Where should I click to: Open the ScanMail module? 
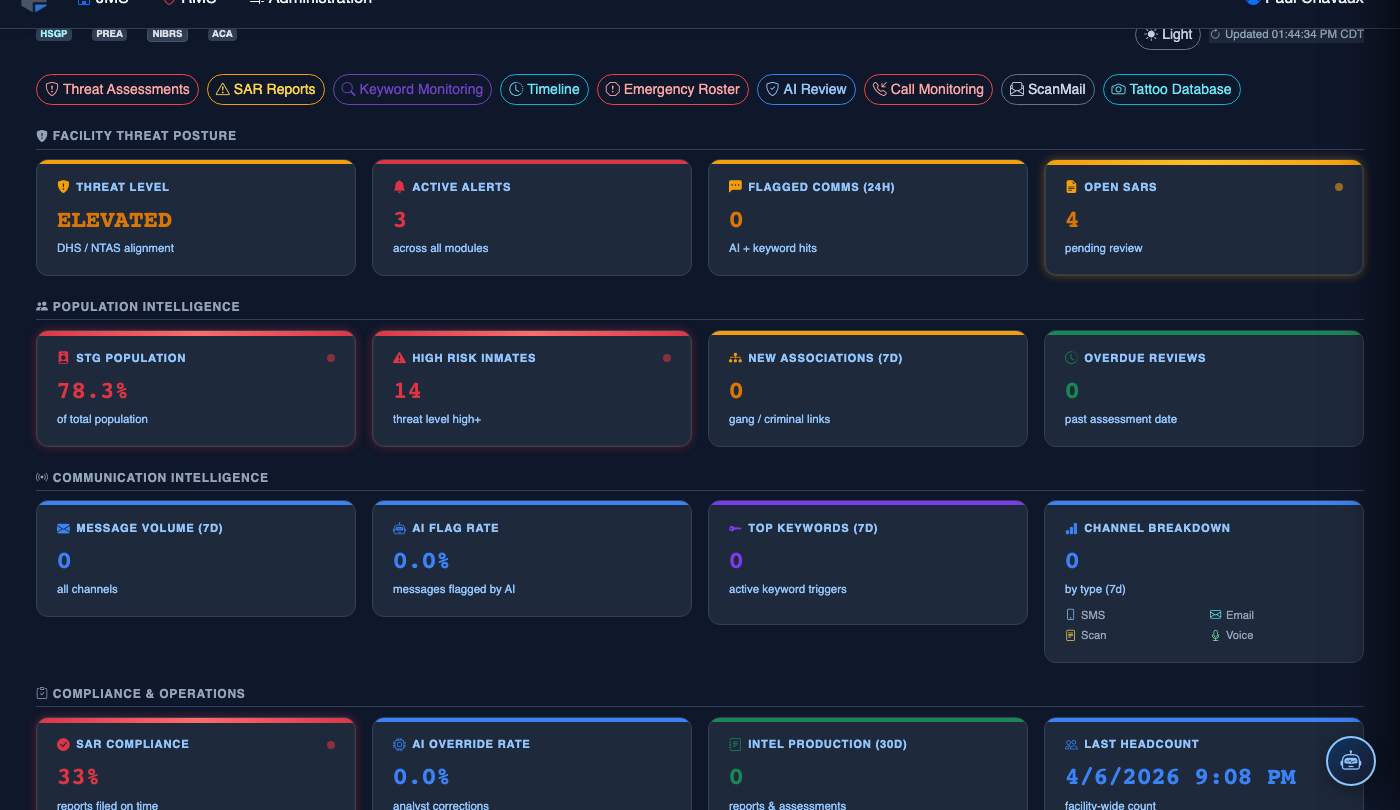pyautogui.click(x=1048, y=89)
